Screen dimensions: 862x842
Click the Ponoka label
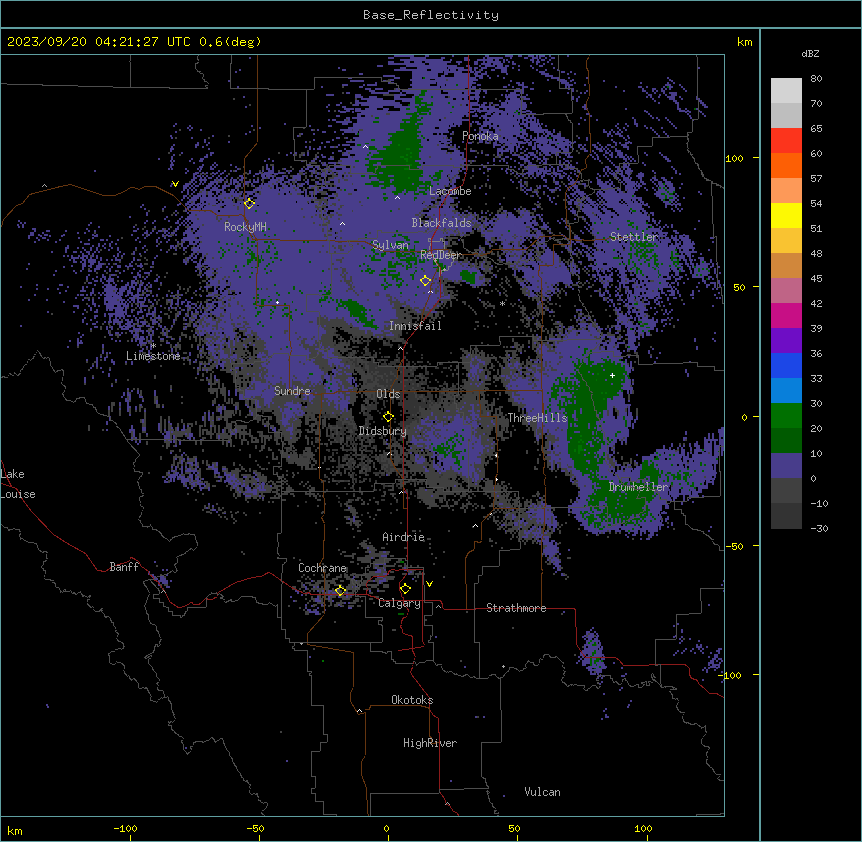click(x=480, y=136)
